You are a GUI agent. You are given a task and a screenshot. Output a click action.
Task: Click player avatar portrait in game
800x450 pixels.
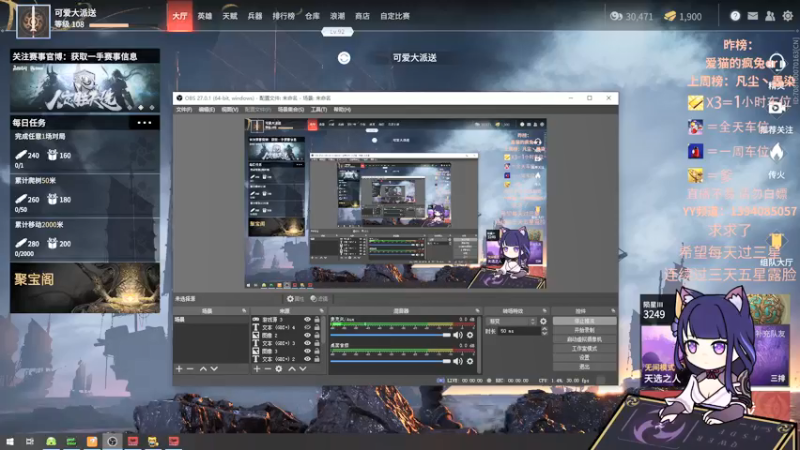coord(34,21)
